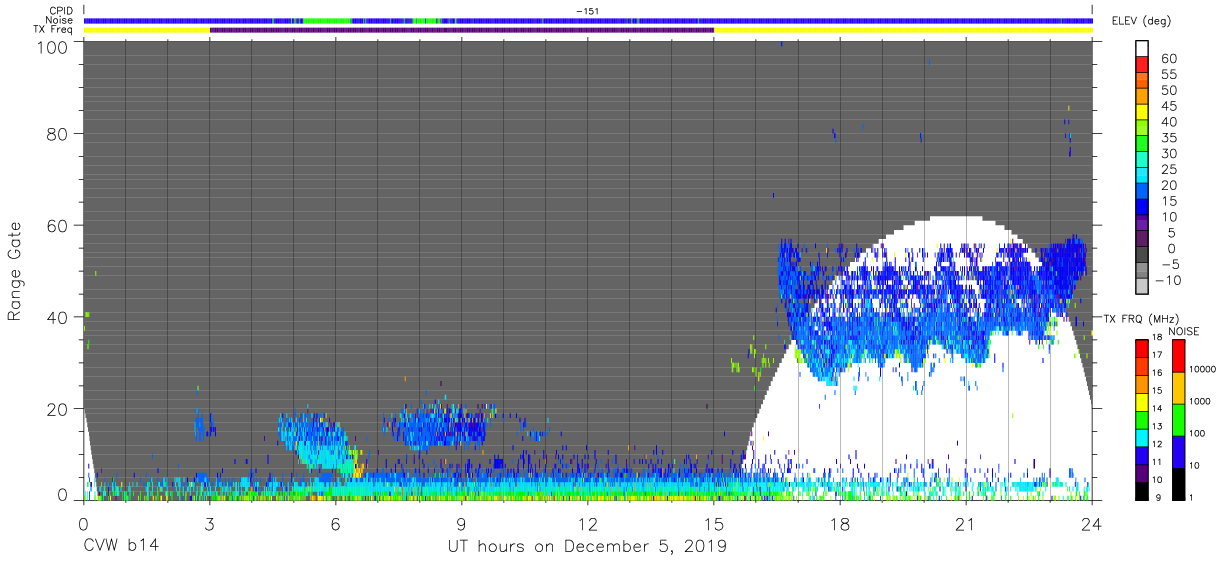This screenshot has width=1228, height=567.
Task: Click the "40" tick on Range Gate axis
Action: 57,317
